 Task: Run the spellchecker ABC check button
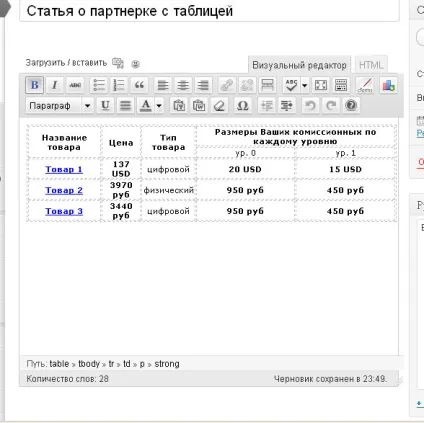[291, 85]
